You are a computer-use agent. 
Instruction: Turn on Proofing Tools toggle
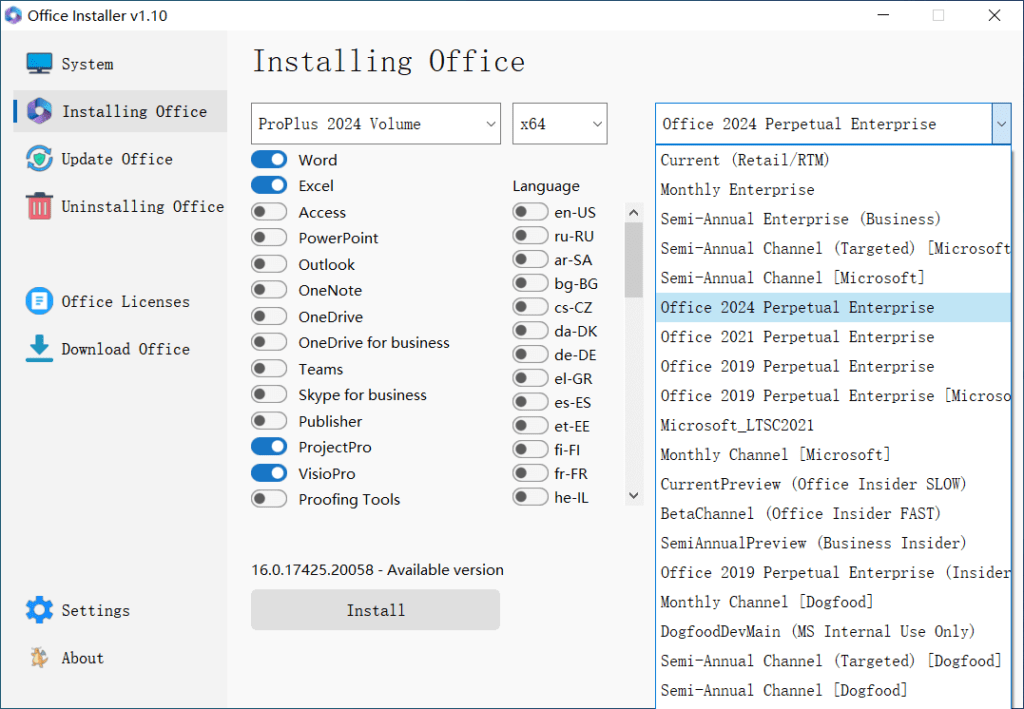pos(269,499)
